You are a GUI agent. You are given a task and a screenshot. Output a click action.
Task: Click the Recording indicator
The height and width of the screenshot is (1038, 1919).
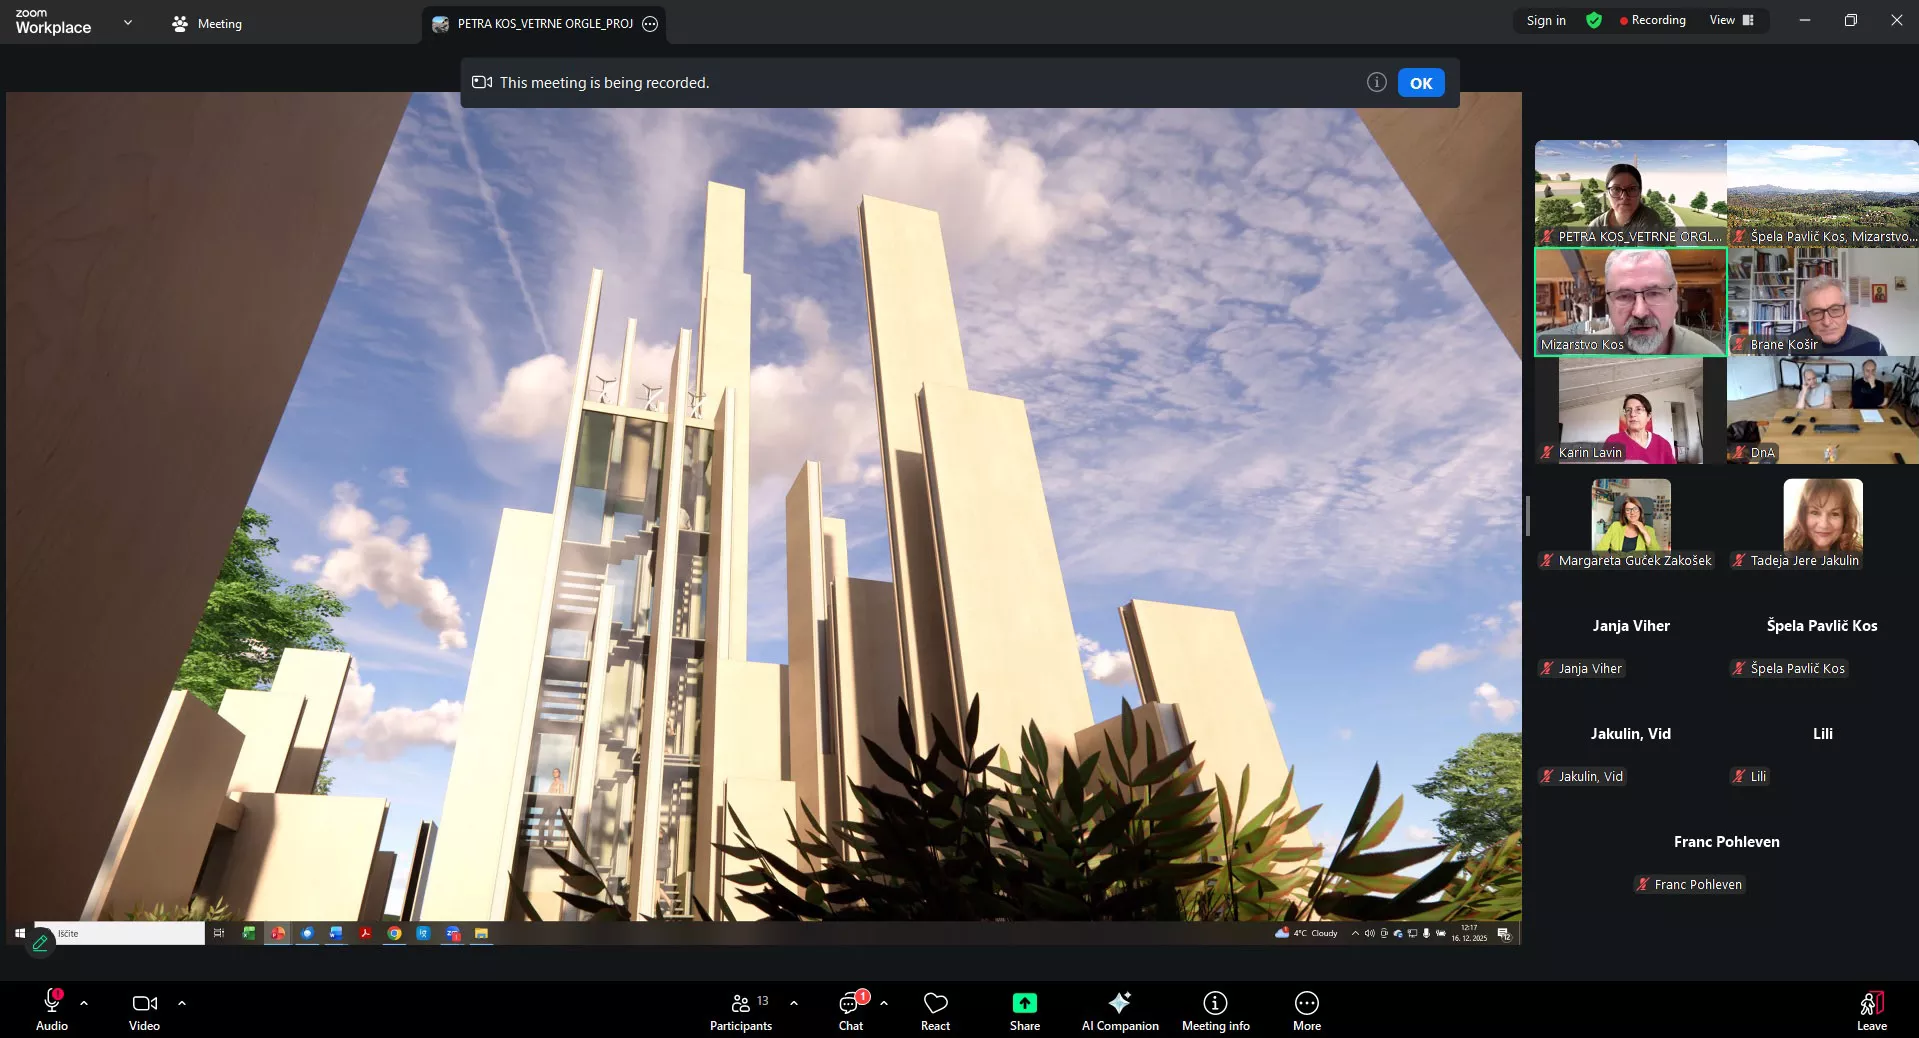1652,20
